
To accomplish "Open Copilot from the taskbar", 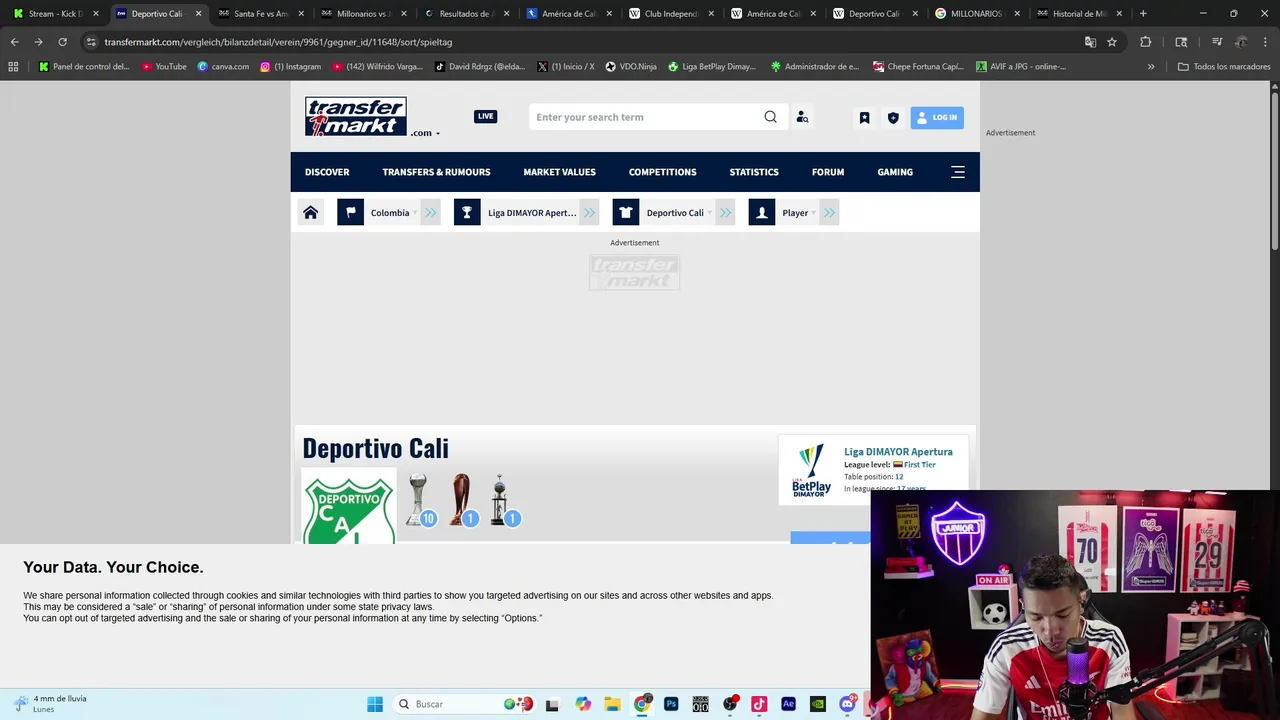I will click(583, 704).
